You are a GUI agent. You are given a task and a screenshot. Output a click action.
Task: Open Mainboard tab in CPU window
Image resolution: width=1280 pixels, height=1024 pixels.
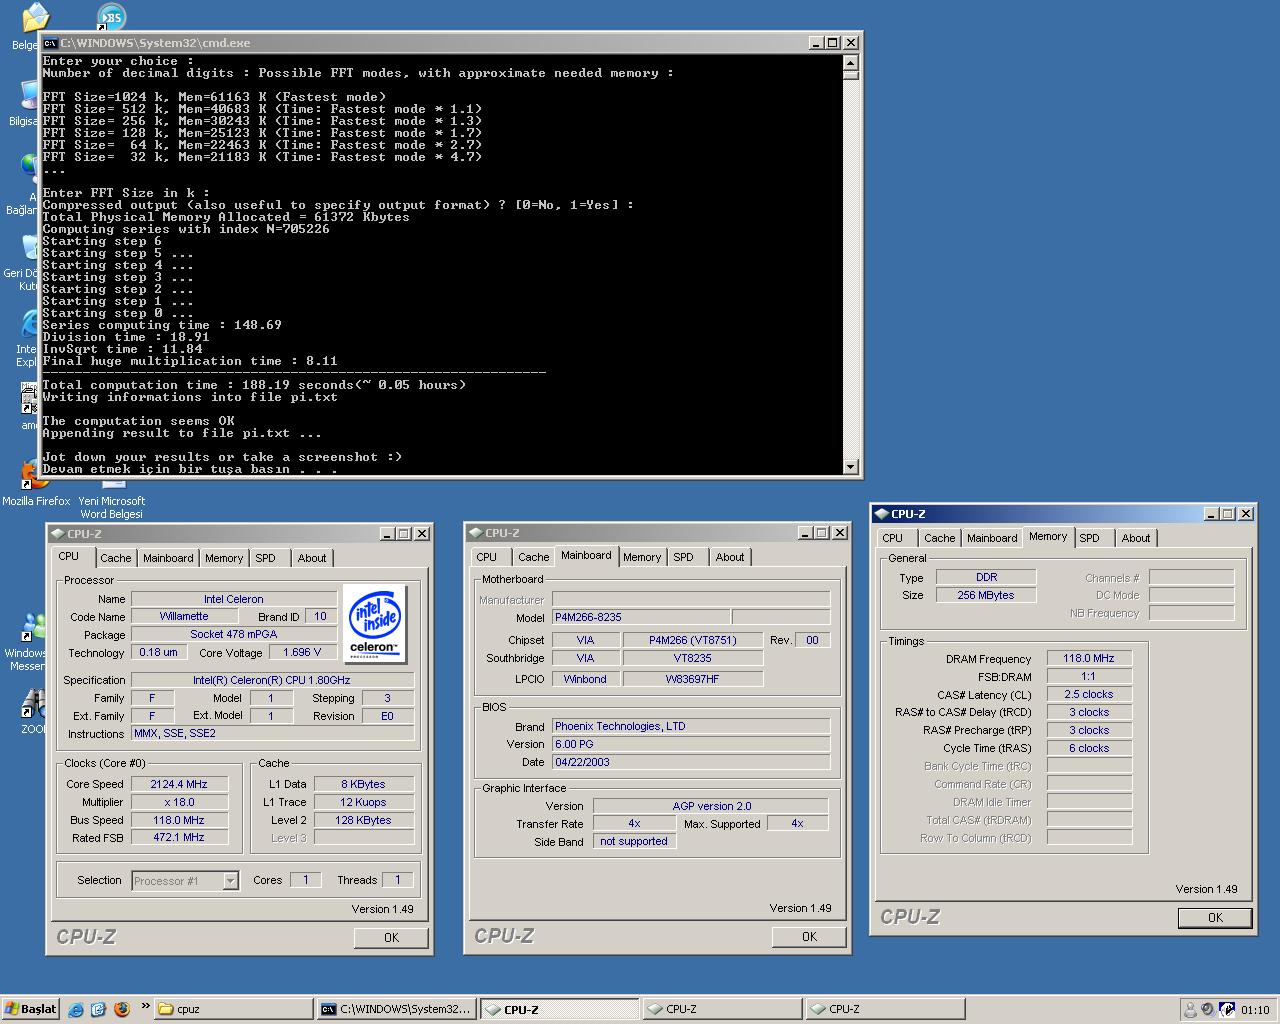pos(168,558)
